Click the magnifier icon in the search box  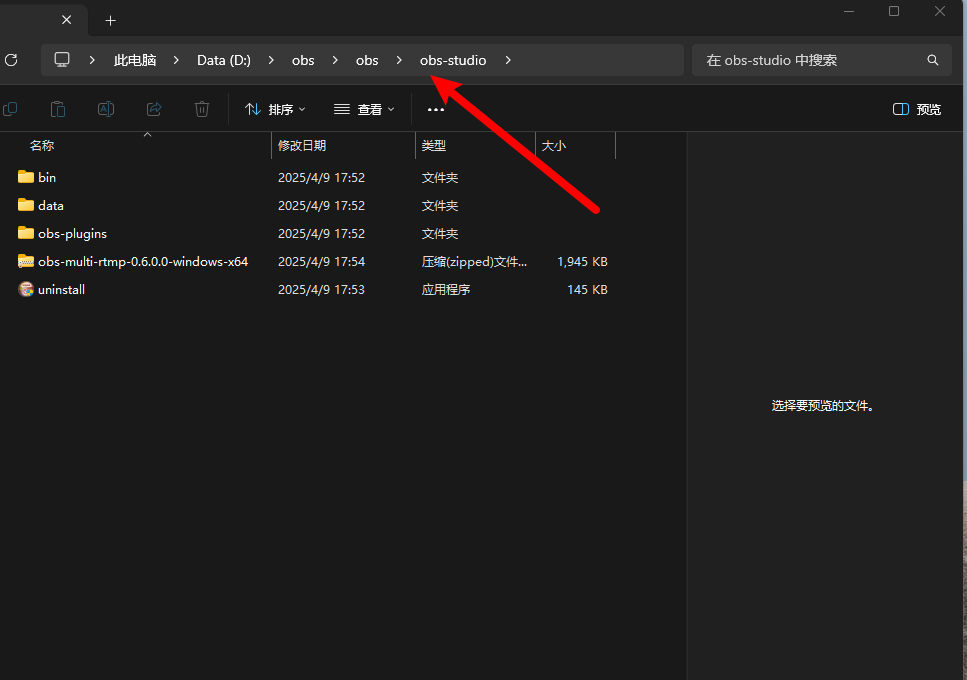(x=932, y=60)
